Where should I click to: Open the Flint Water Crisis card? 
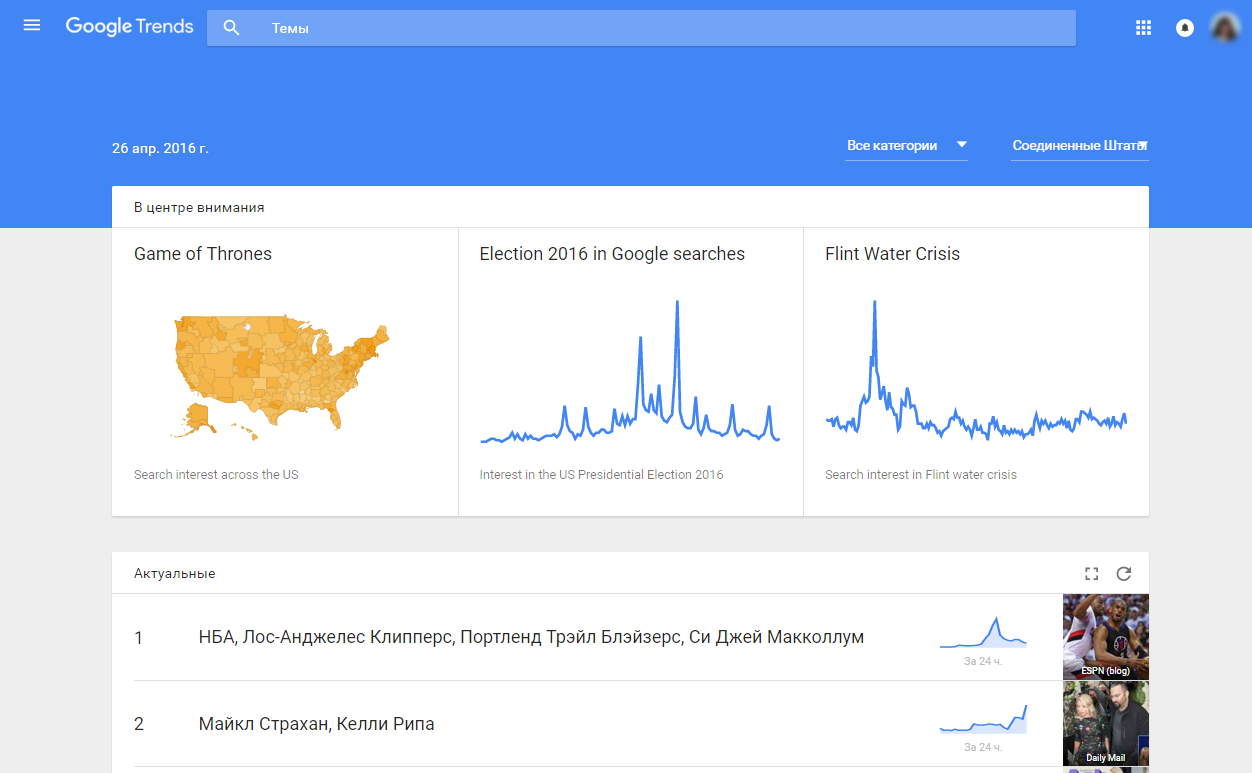[892, 254]
